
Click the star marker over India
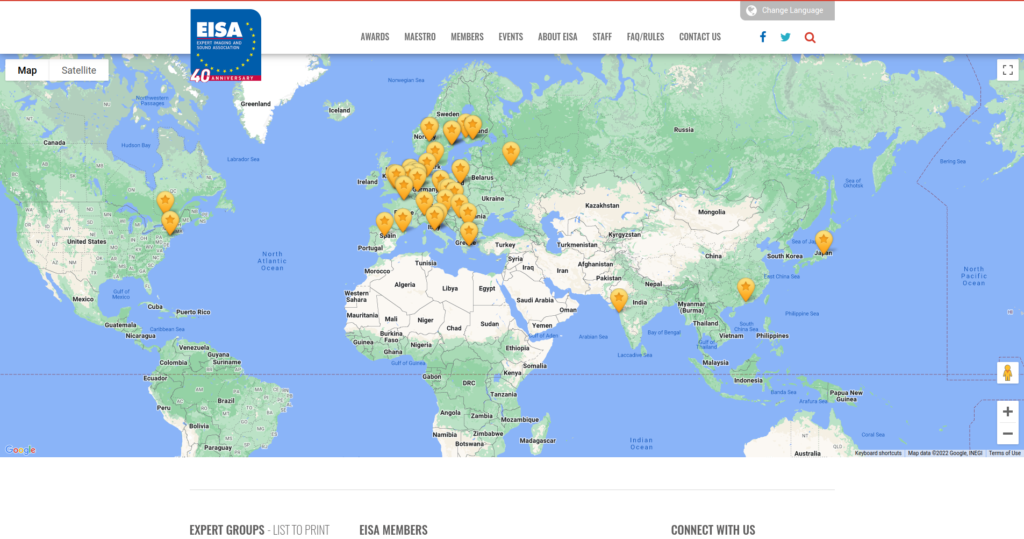[x=619, y=299]
